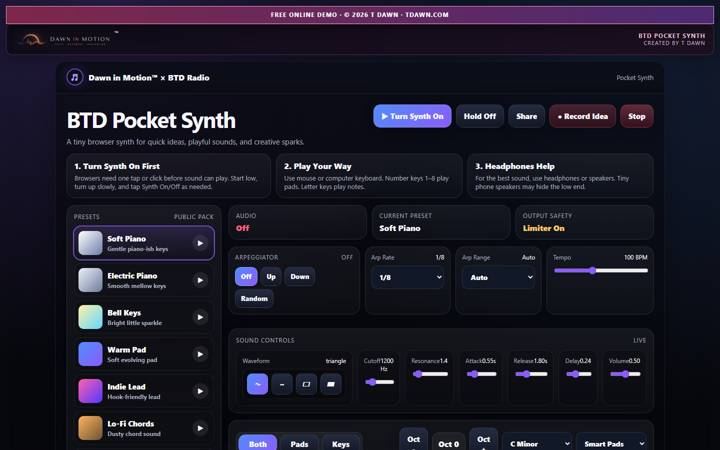Screen dimensions: 720x450
Task: Select the Soft Piano preset name
Action: point(126,239)
